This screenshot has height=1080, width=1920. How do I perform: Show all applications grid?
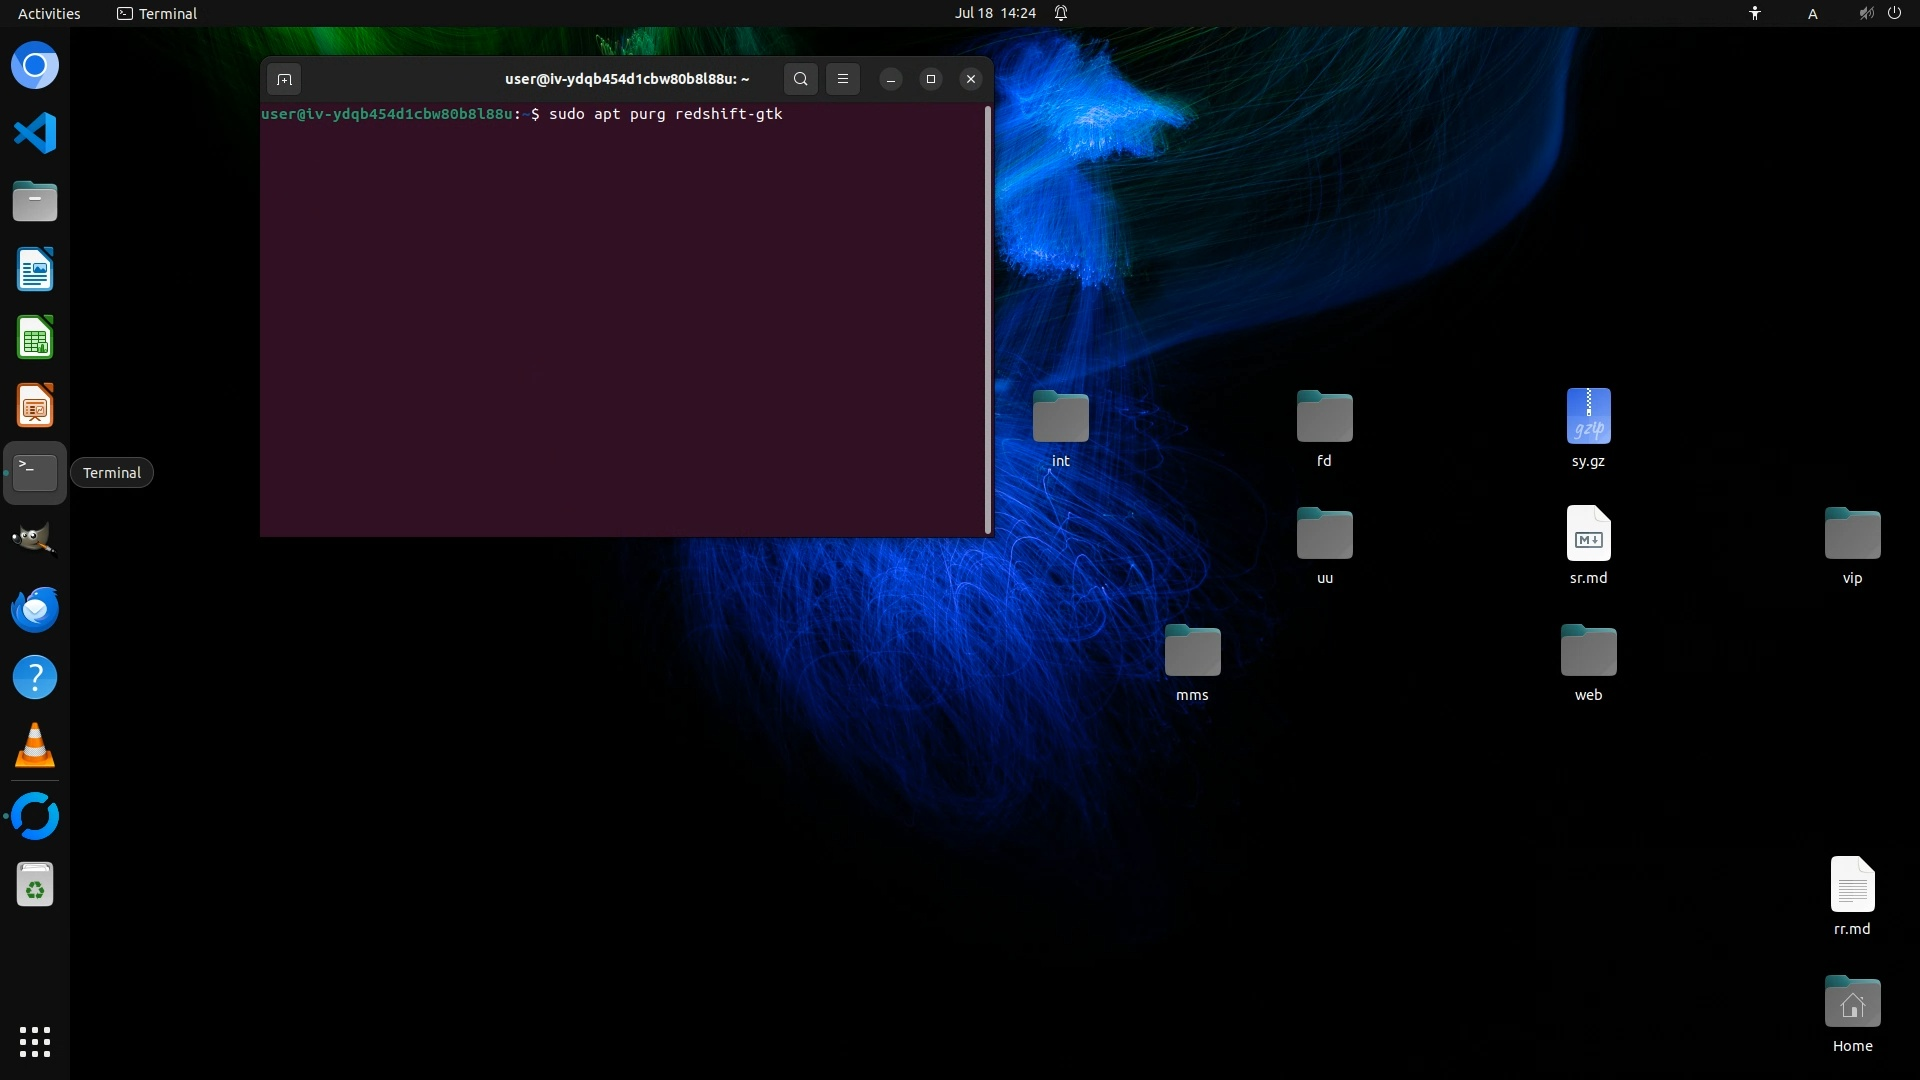[35, 1042]
